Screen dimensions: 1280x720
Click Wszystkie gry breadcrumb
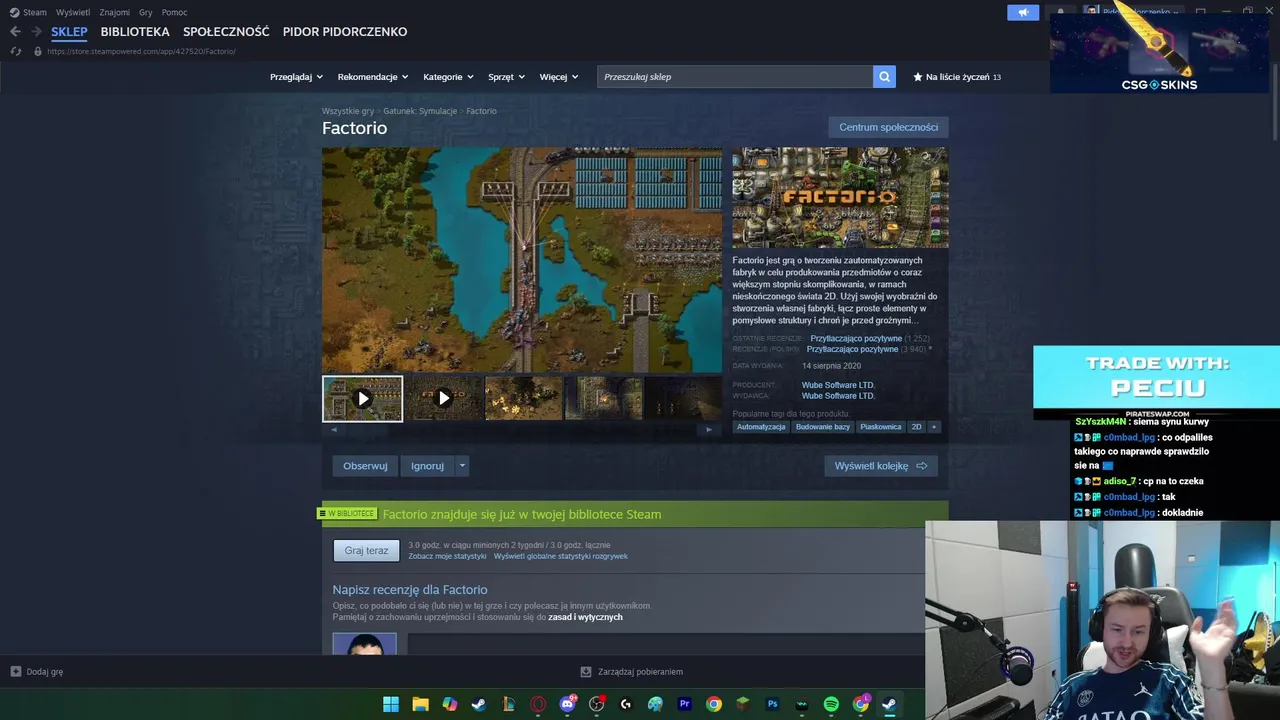click(348, 111)
